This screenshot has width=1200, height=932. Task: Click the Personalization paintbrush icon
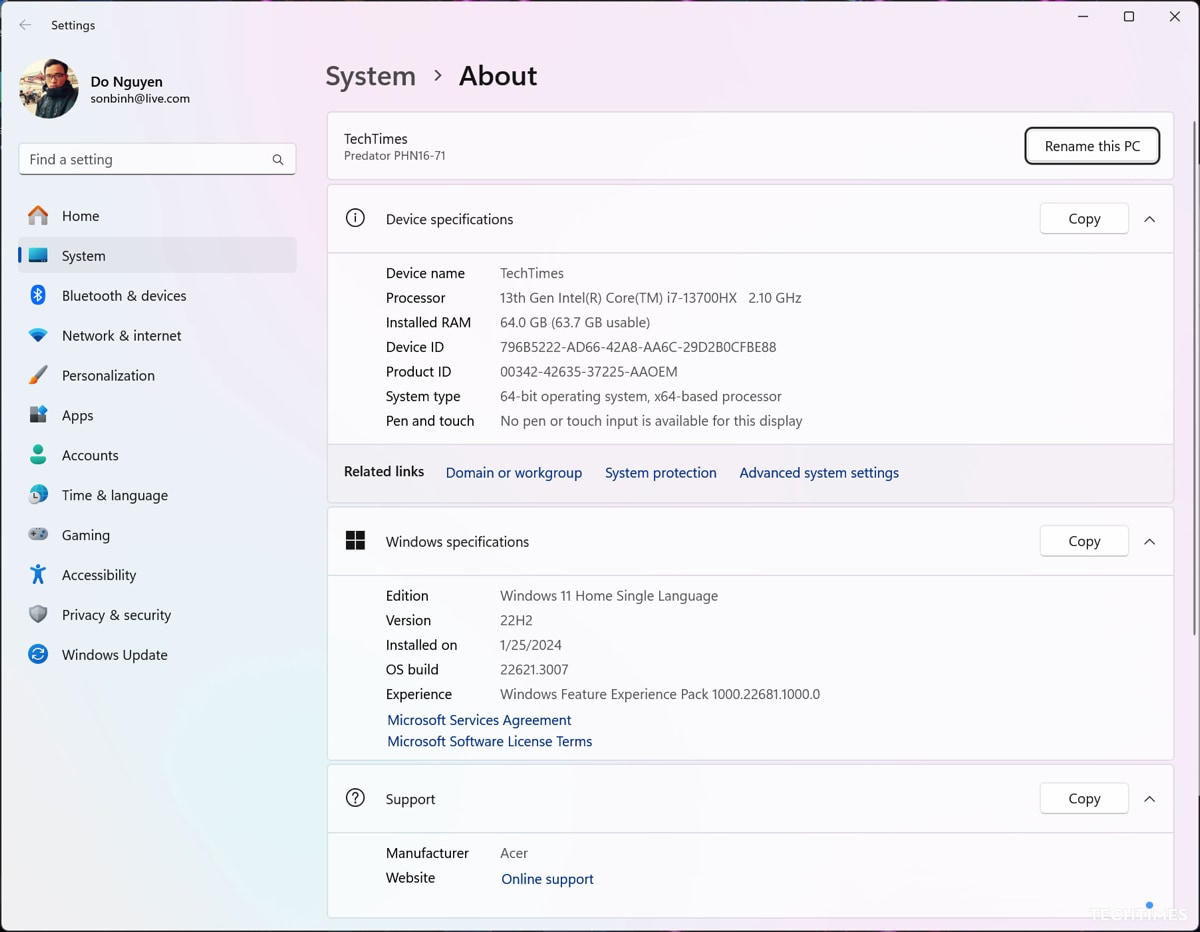tap(38, 375)
